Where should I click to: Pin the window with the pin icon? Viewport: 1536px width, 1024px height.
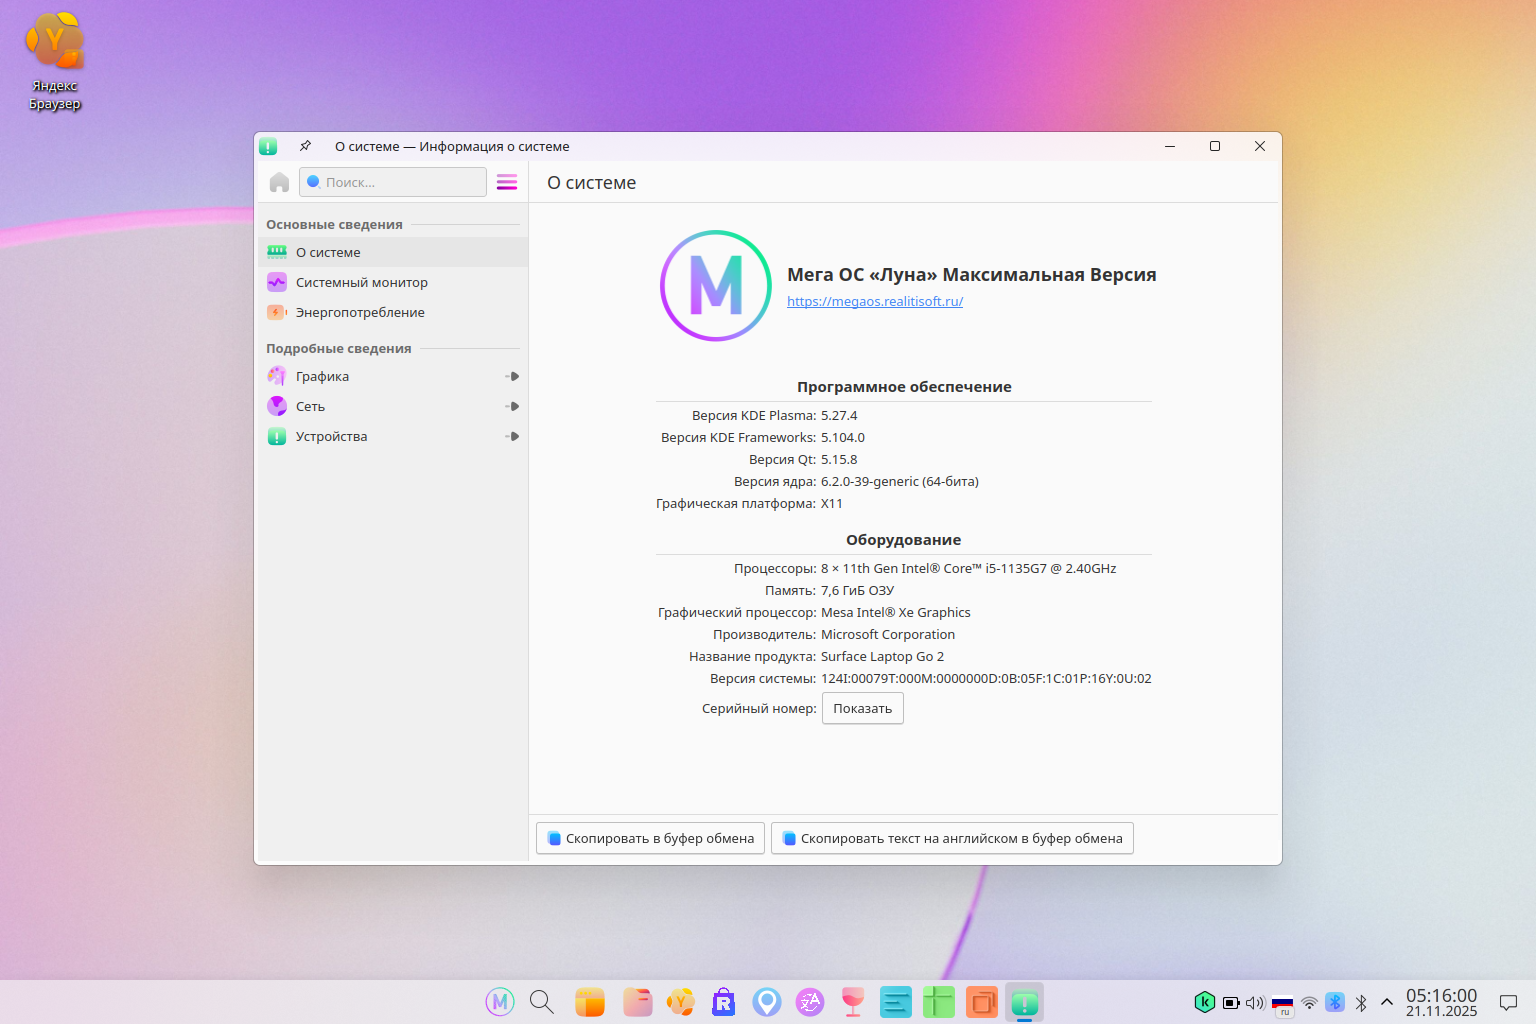(305, 146)
